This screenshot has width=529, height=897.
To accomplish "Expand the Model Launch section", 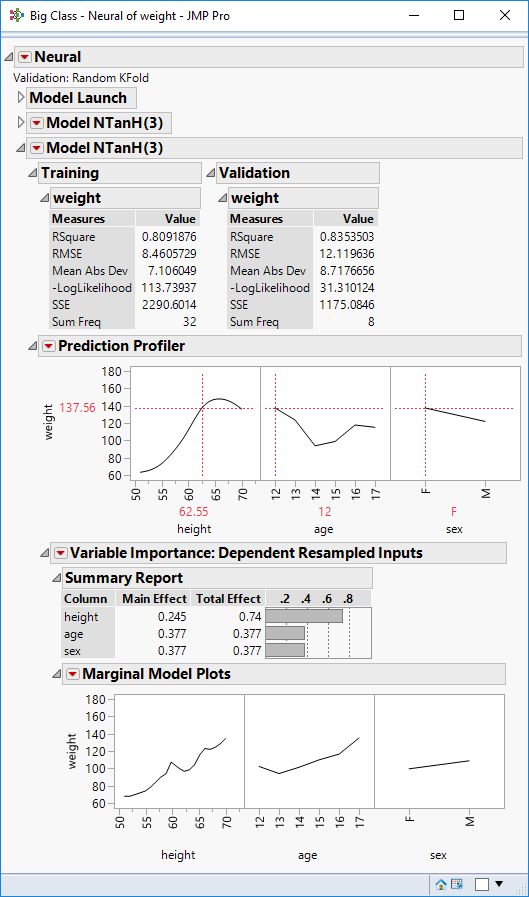I will point(21,97).
